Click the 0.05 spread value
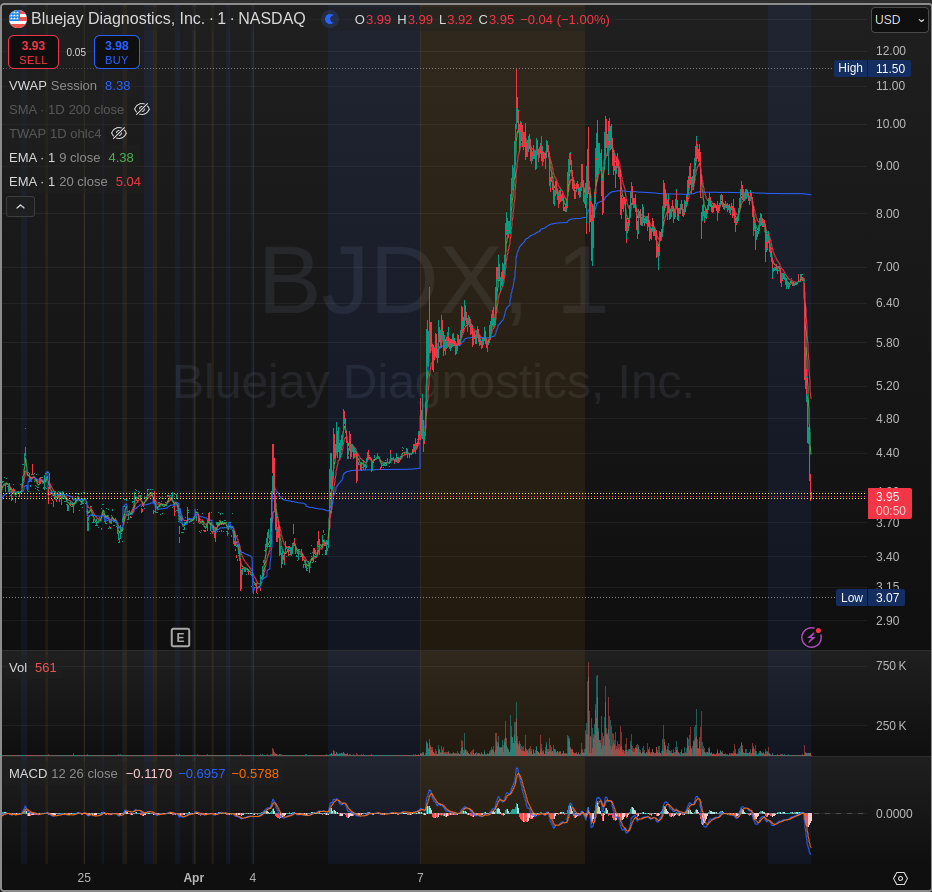This screenshot has width=932, height=892. (x=76, y=52)
